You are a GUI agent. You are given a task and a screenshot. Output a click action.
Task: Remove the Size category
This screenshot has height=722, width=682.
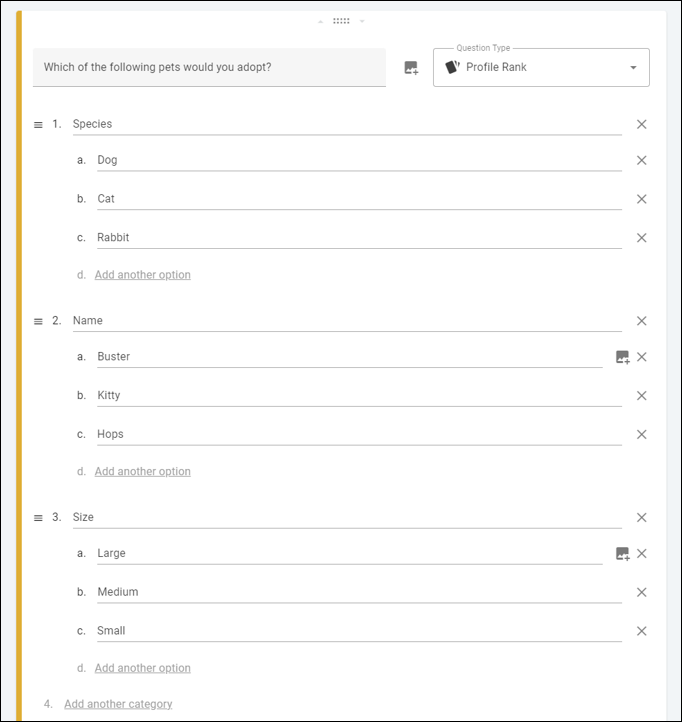(641, 518)
